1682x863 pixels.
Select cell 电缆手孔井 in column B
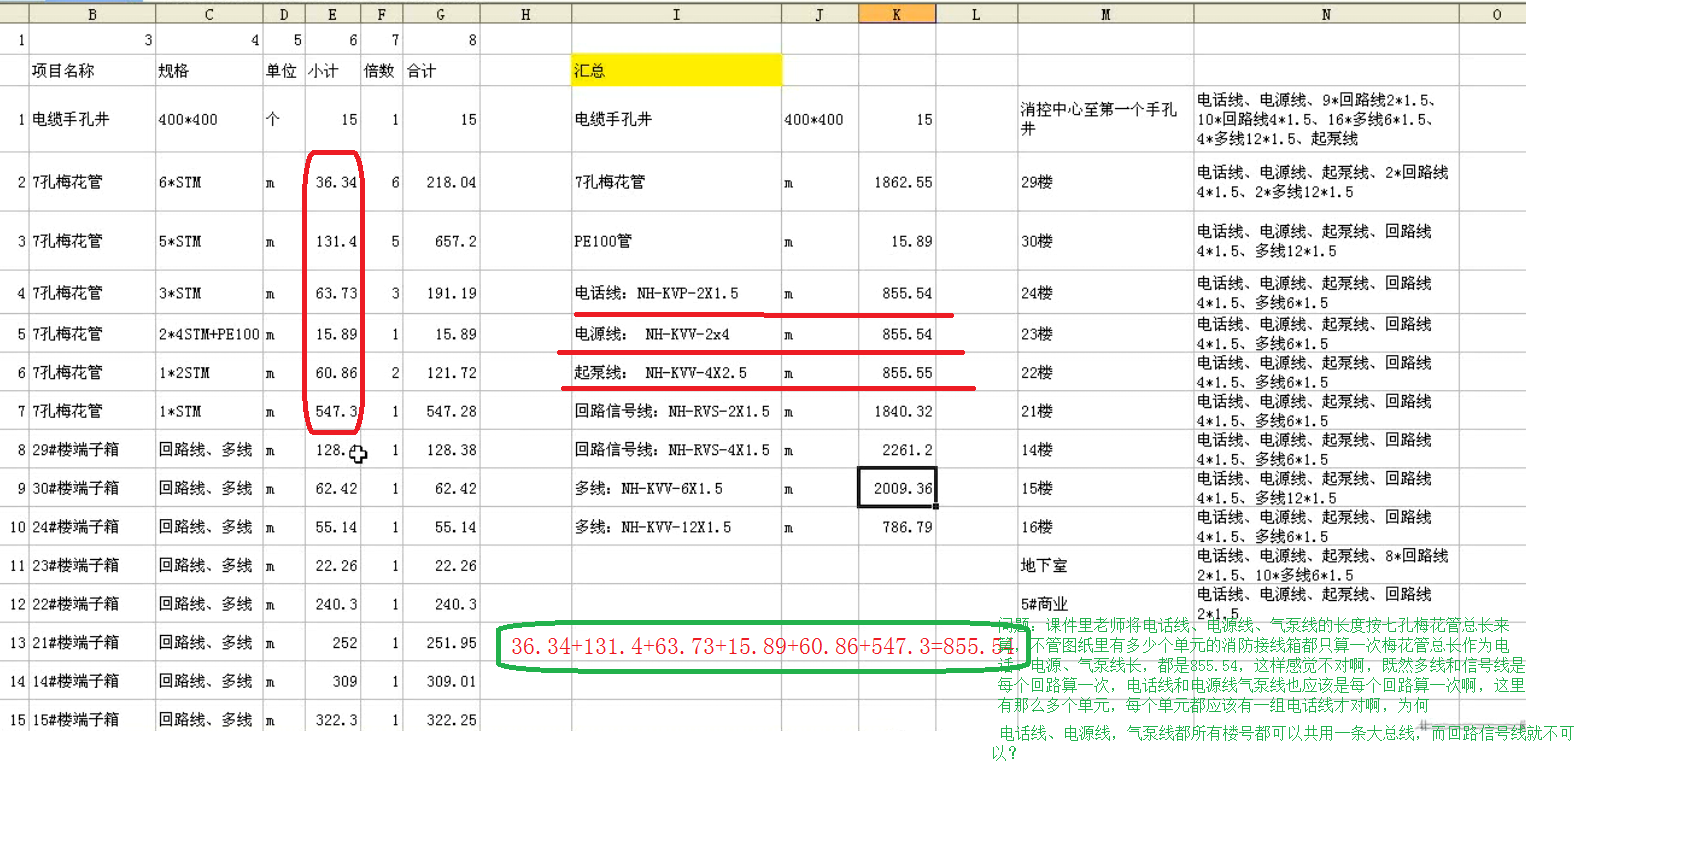click(x=92, y=119)
